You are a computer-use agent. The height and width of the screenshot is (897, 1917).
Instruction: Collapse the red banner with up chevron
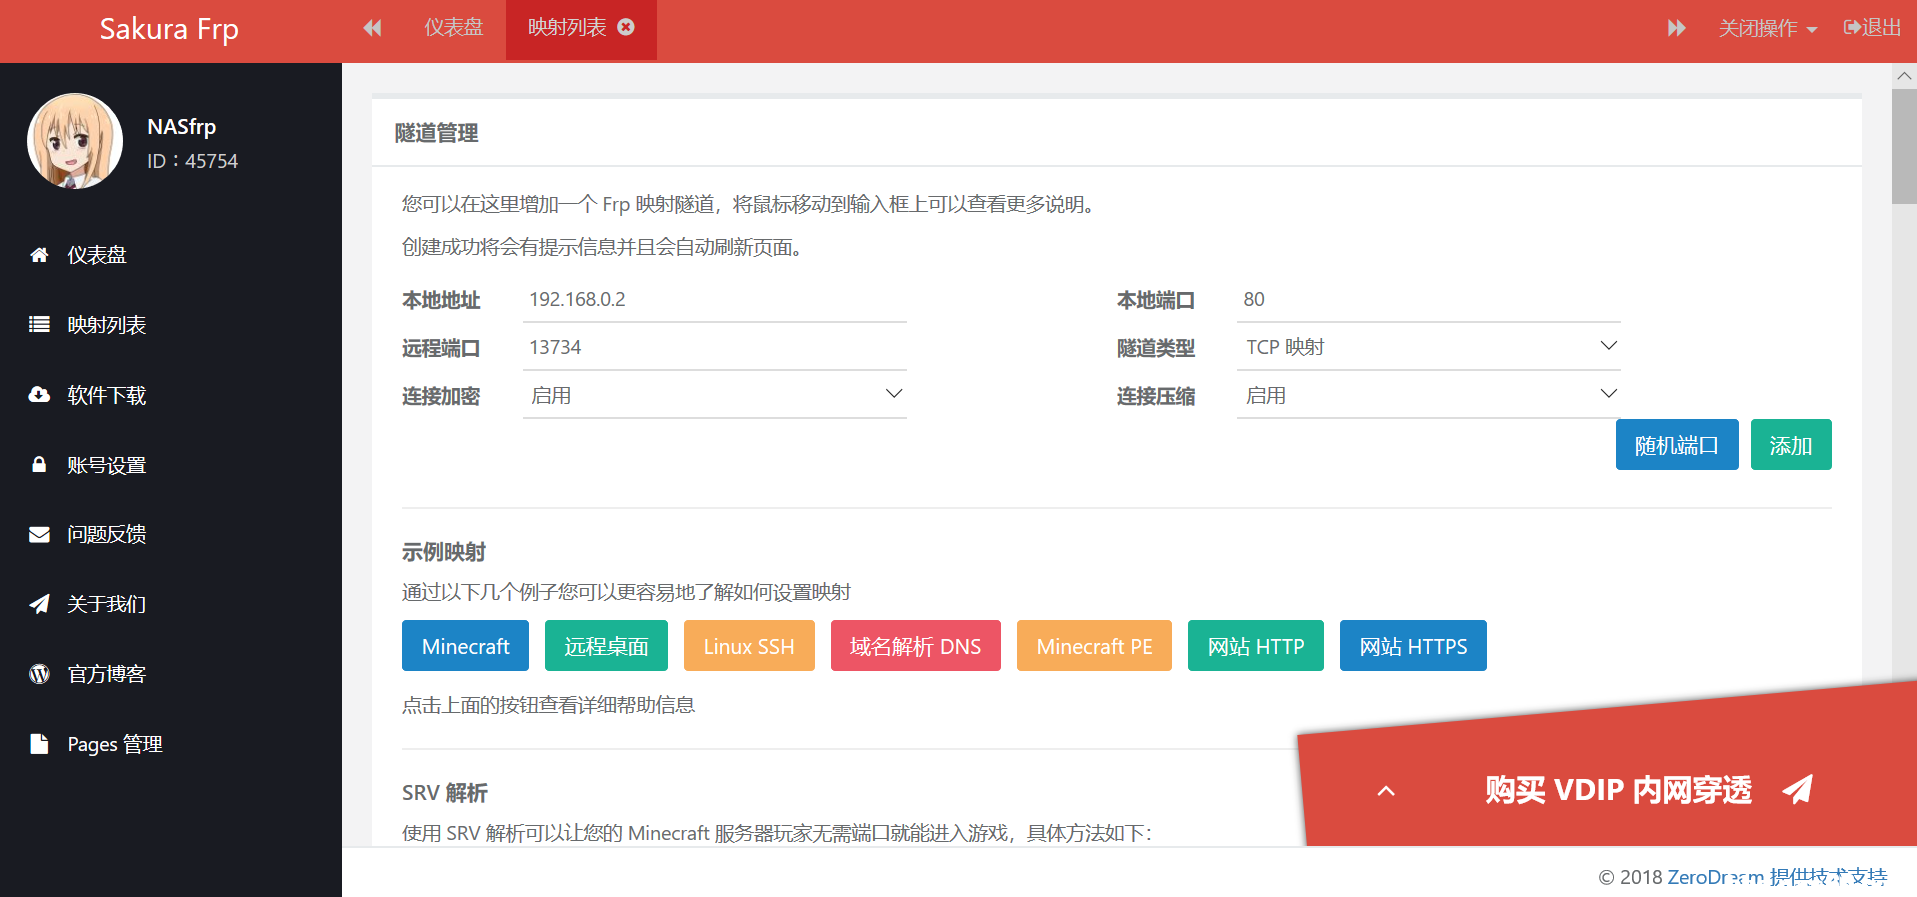click(x=1386, y=791)
